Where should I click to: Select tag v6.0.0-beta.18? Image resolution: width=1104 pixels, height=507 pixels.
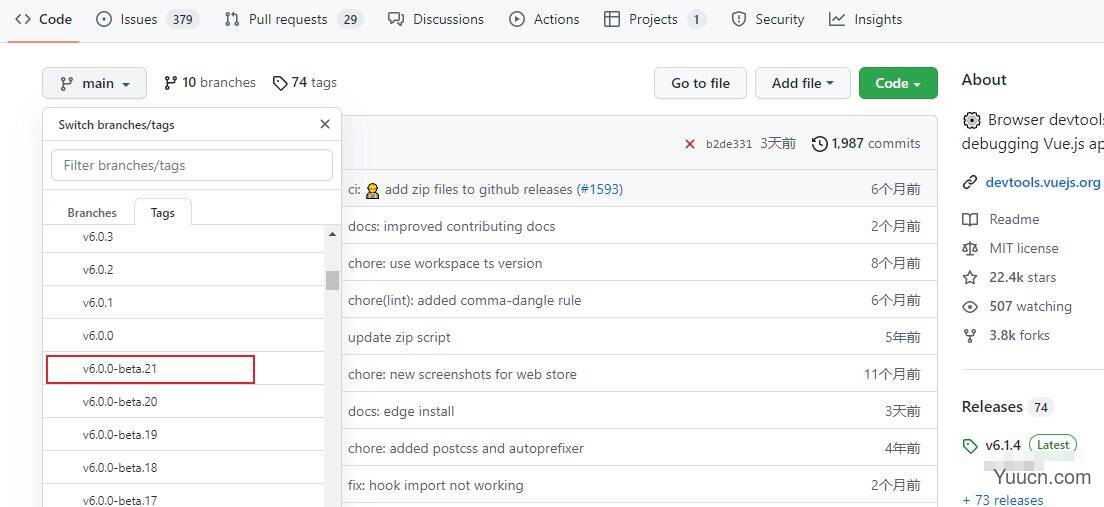click(x=184, y=468)
